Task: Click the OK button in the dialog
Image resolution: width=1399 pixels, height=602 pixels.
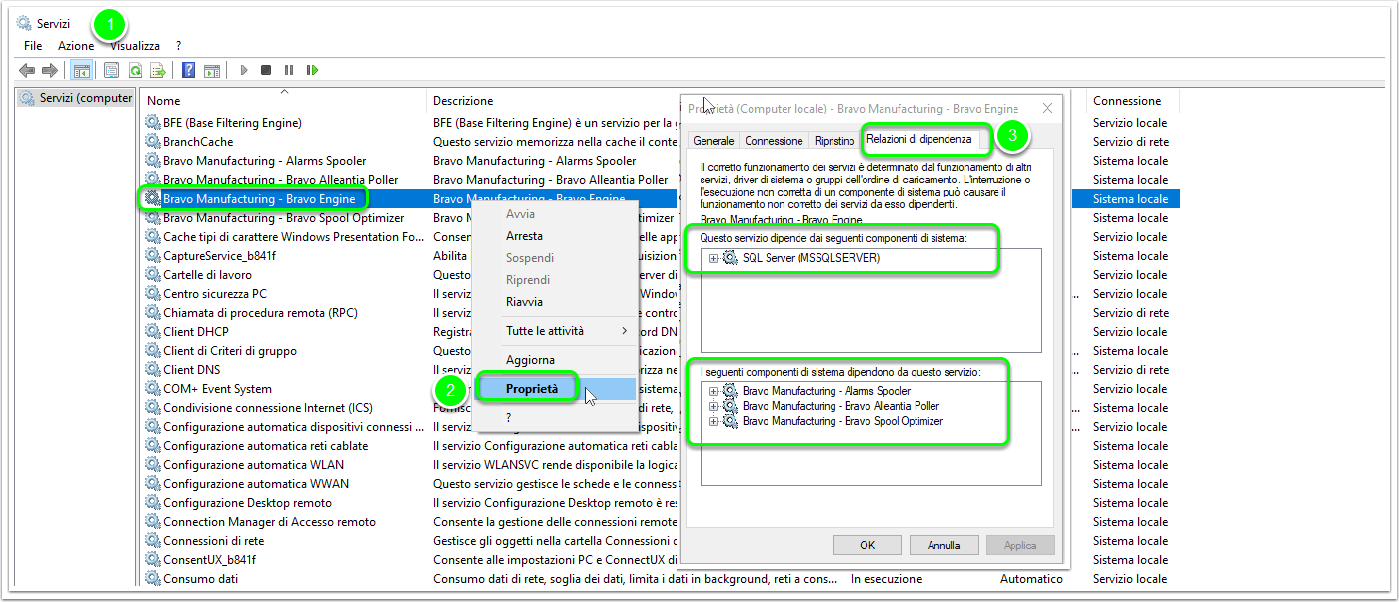Action: pyautogui.click(x=867, y=545)
